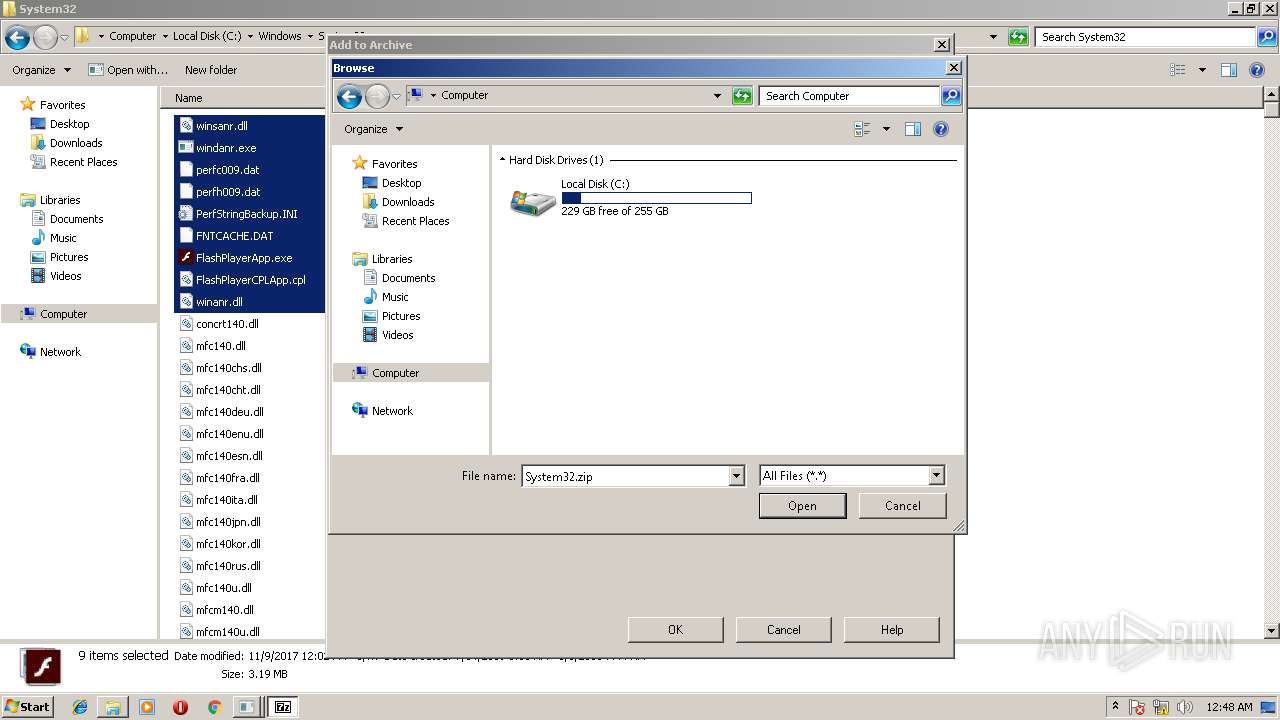1280x720 pixels.
Task: Click scroll down arrow in System32 file list
Action: tap(1272, 631)
